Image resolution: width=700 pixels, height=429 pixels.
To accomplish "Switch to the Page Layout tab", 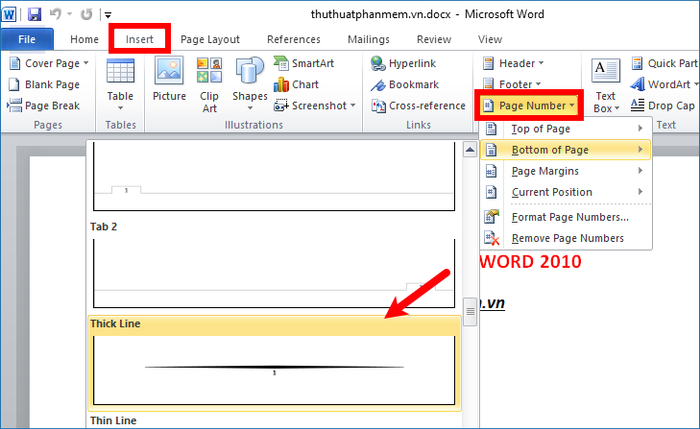I will click(210, 39).
